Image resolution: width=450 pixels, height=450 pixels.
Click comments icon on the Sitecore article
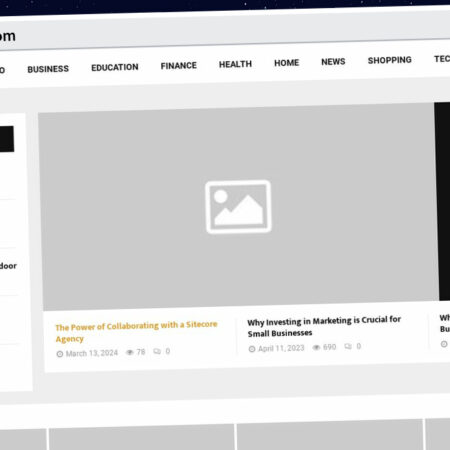[x=157, y=351]
